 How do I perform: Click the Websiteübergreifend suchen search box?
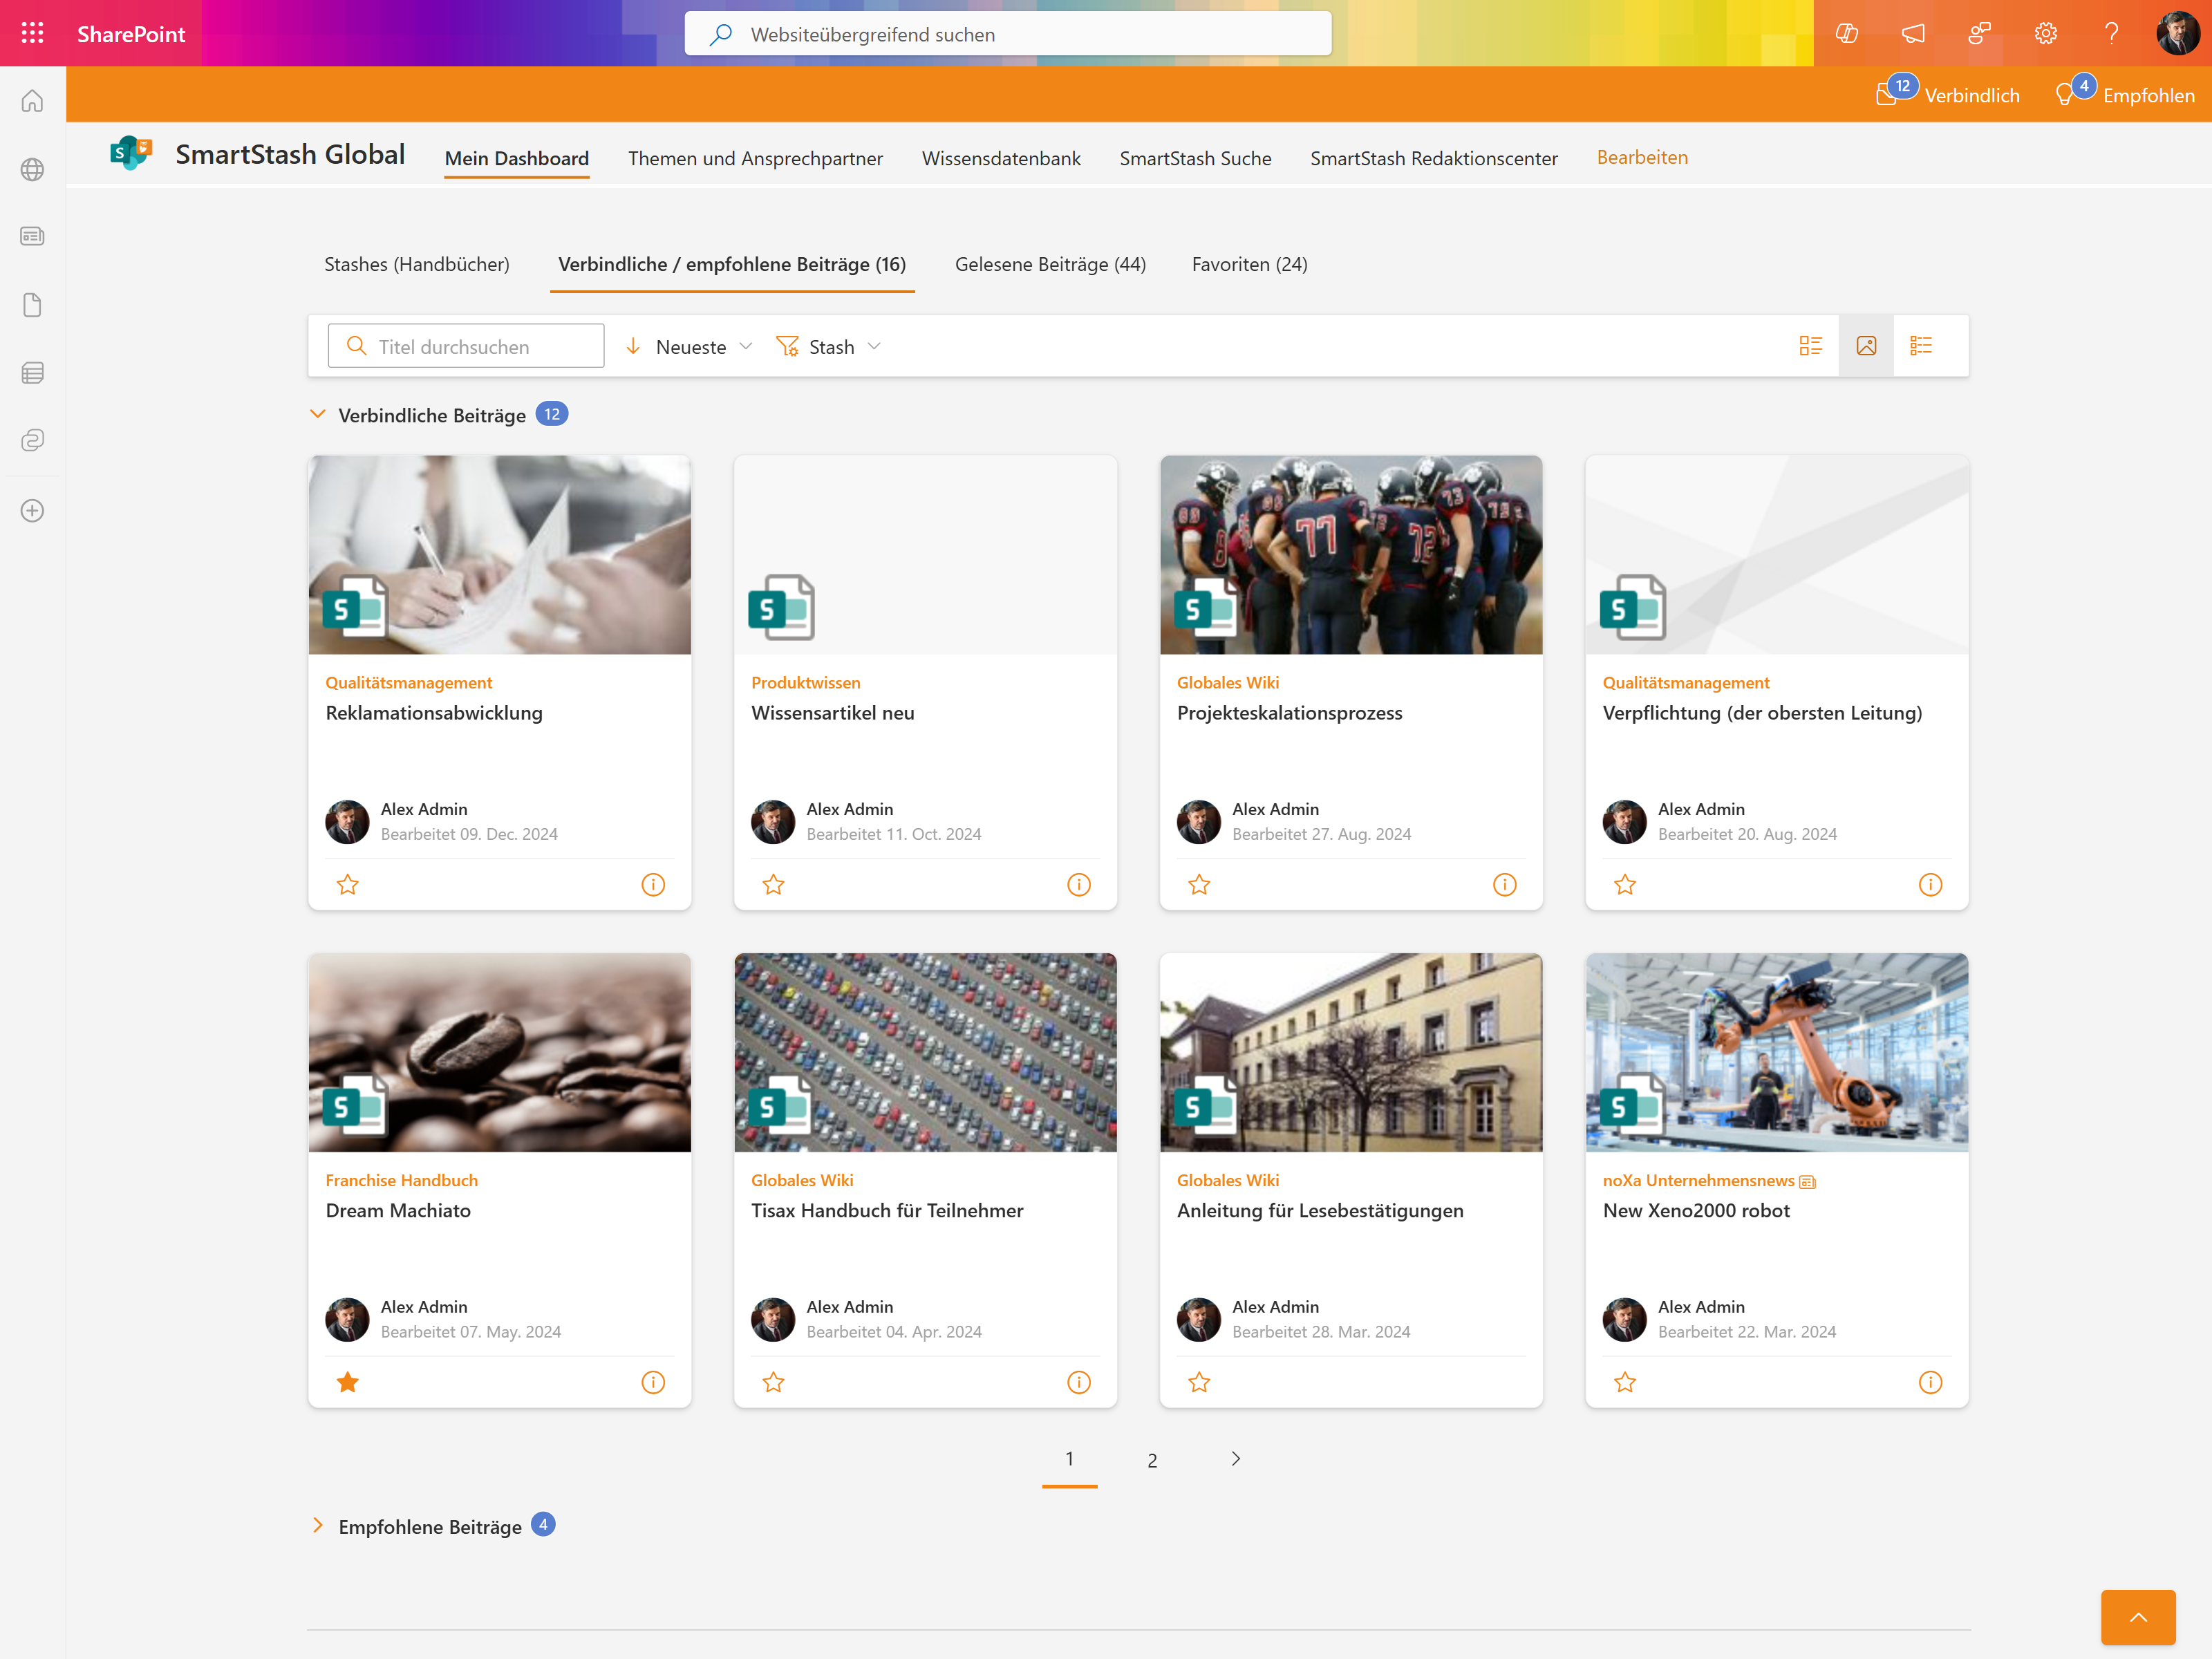(x=1008, y=34)
